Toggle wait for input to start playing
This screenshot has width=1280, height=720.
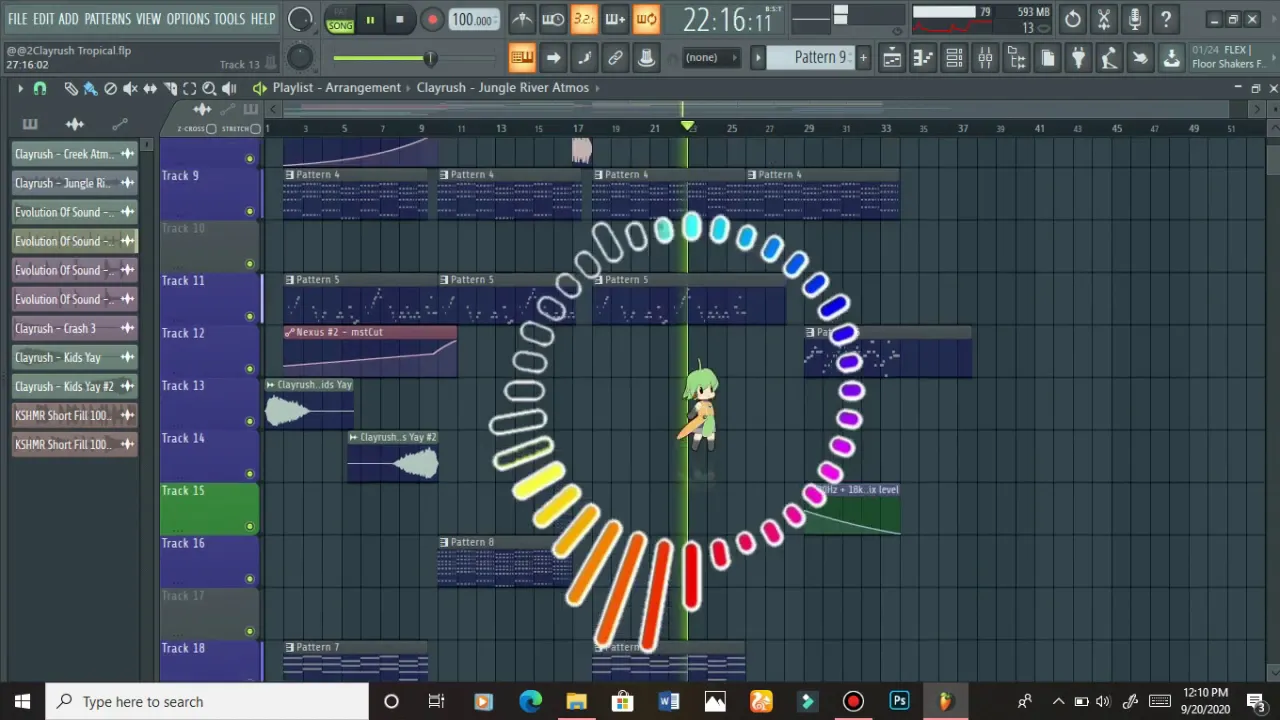tap(553, 19)
